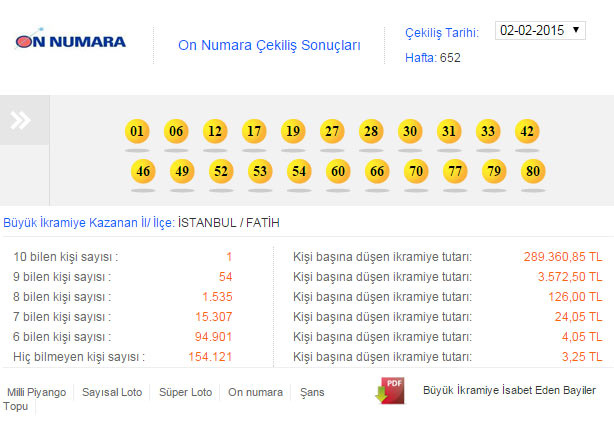Screen dimensions: 614x425
Task: Click the winner count 1.535
Action: 217,297
